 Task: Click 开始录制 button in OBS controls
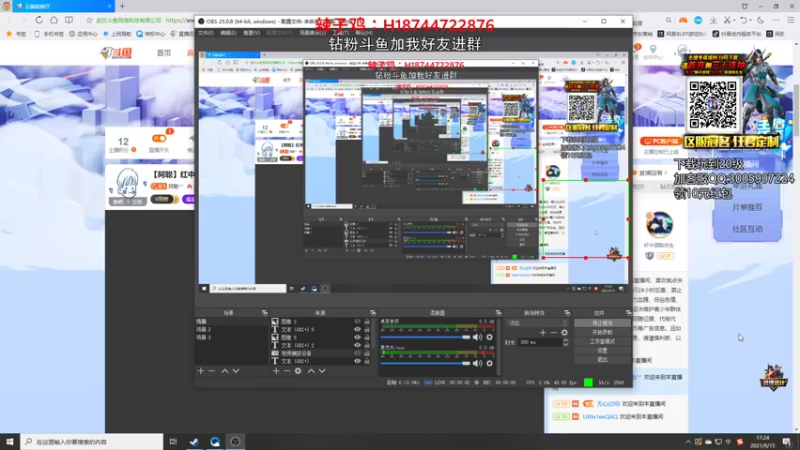click(x=602, y=332)
